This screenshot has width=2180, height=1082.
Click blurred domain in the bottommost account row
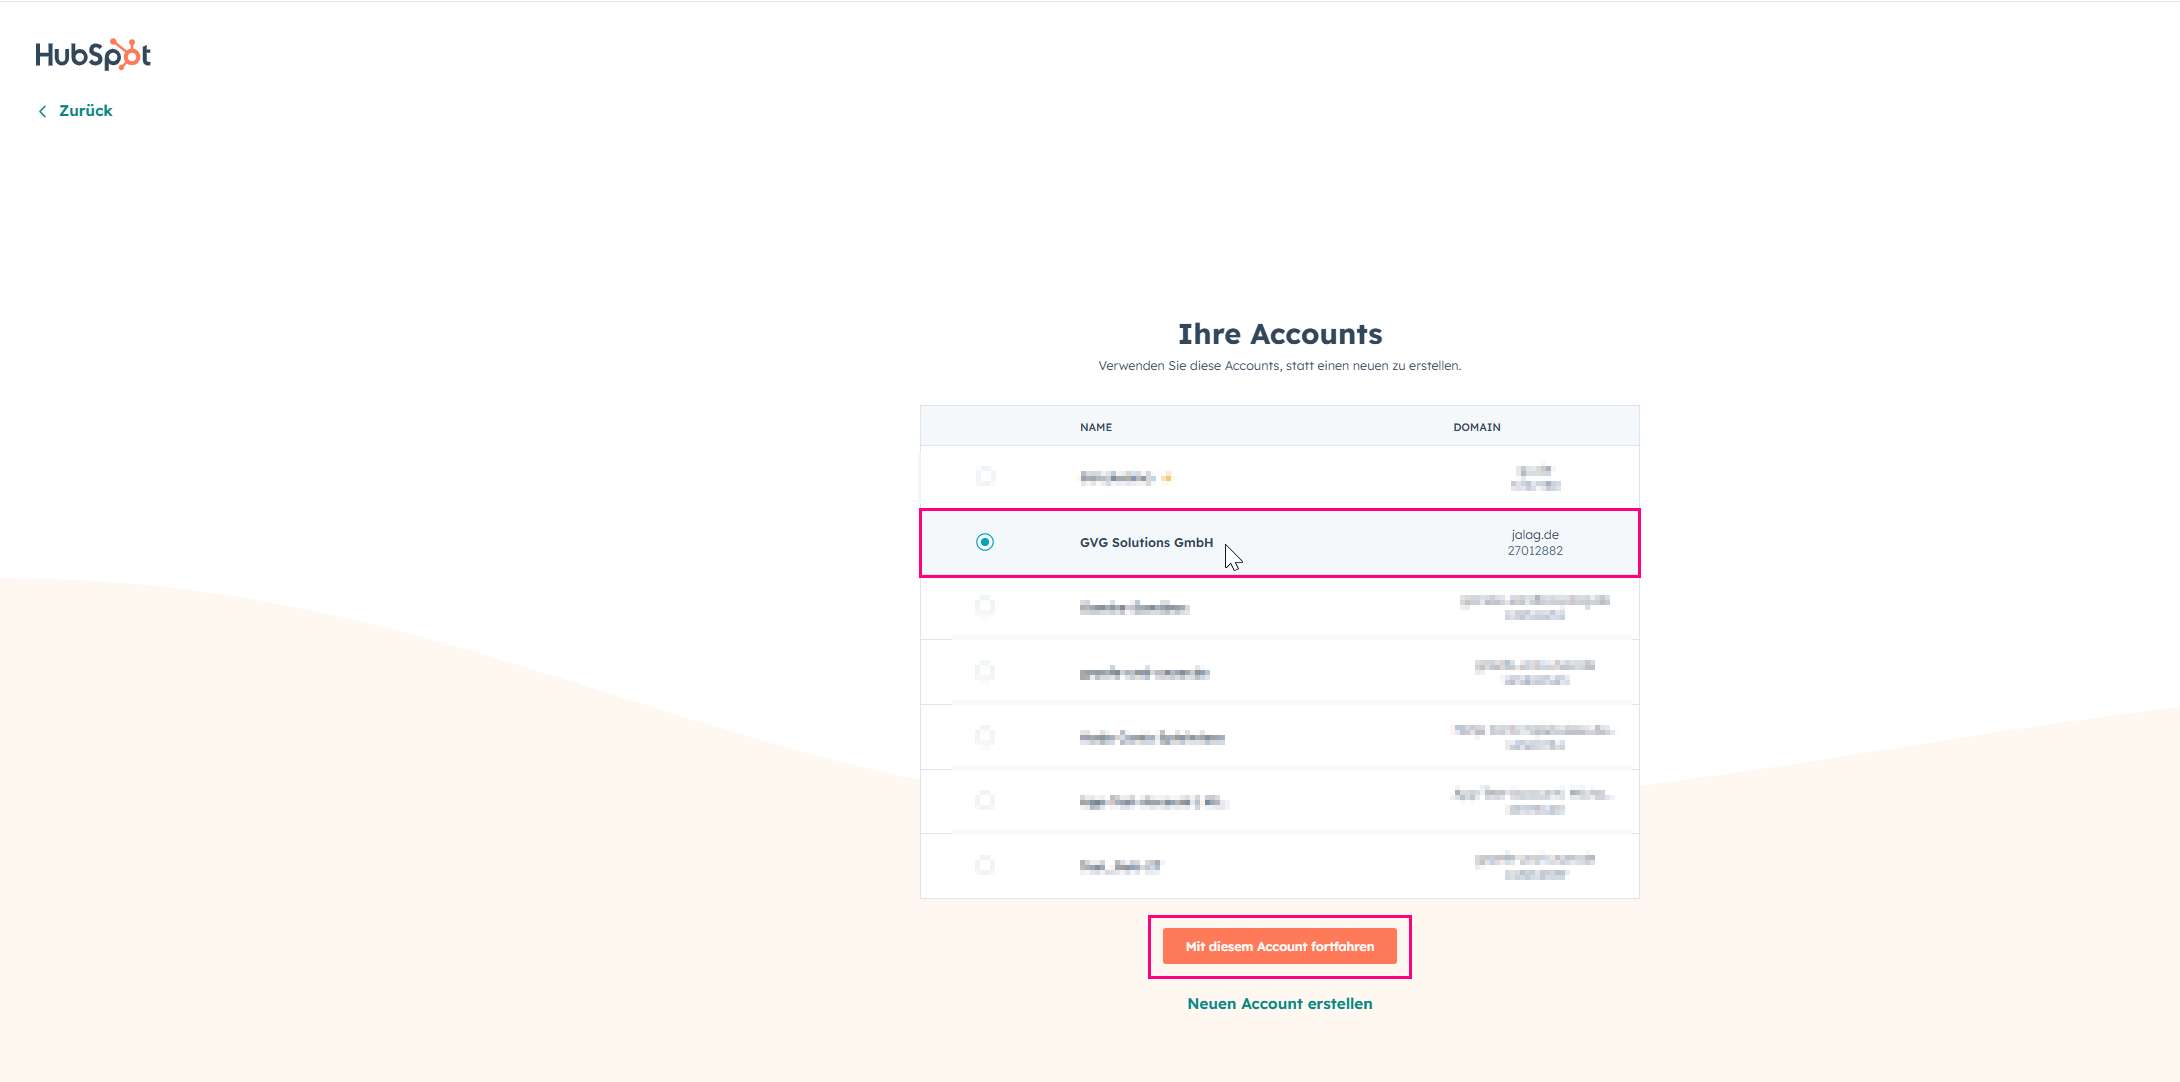coord(1535,860)
